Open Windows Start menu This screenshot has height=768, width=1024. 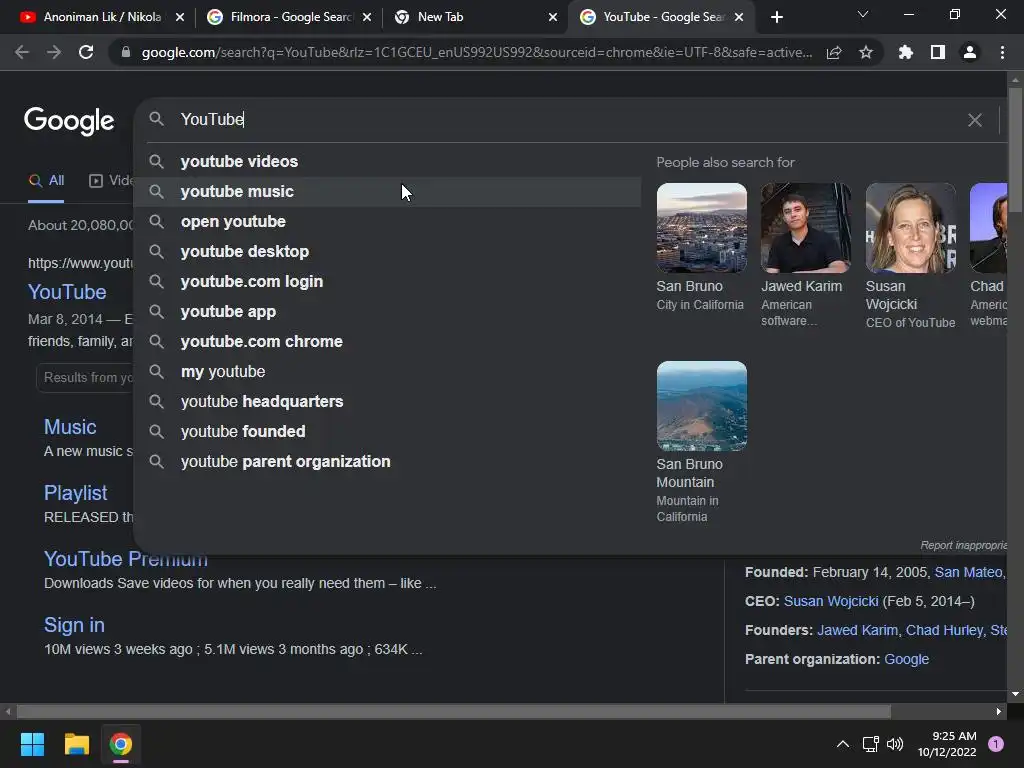click(32, 744)
